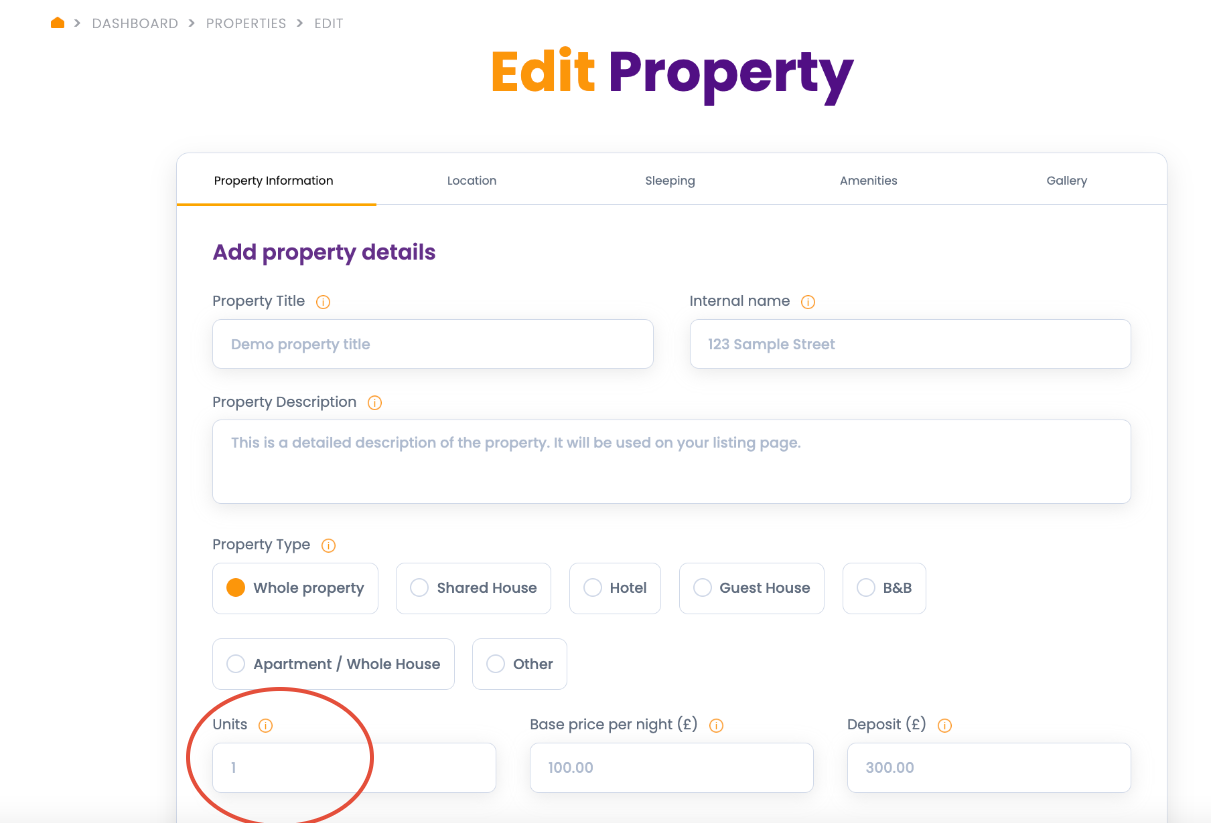This screenshot has height=823, width=1211.
Task: Open the Amenities tab
Action: 868,181
